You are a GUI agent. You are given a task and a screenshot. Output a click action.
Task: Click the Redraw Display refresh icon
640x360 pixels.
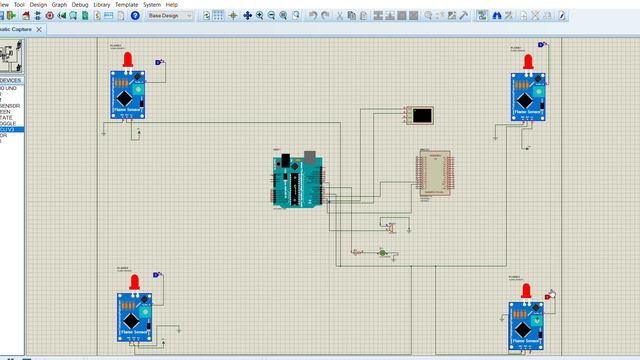(x=207, y=16)
